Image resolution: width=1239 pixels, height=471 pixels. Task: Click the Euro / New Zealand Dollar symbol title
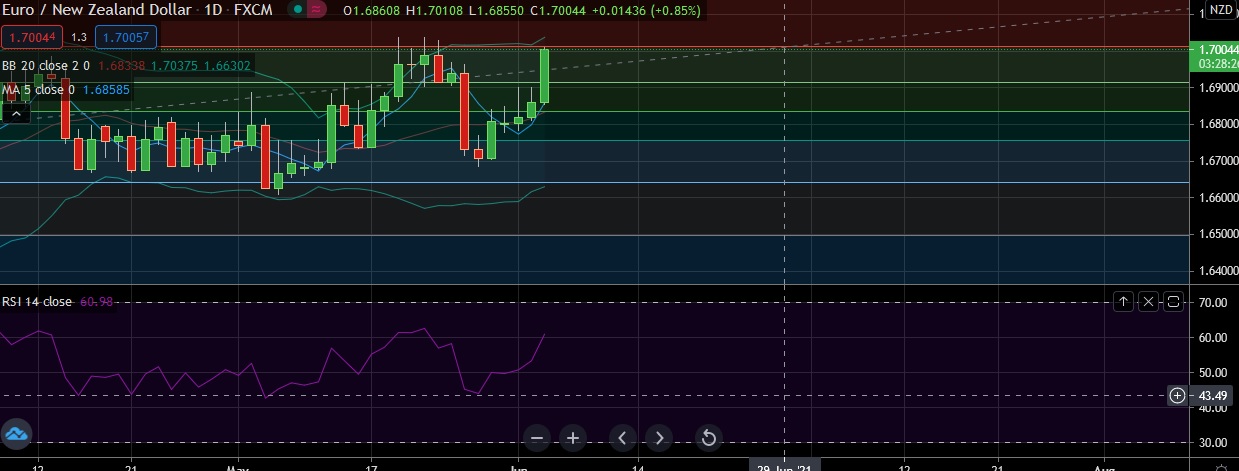tap(95, 10)
